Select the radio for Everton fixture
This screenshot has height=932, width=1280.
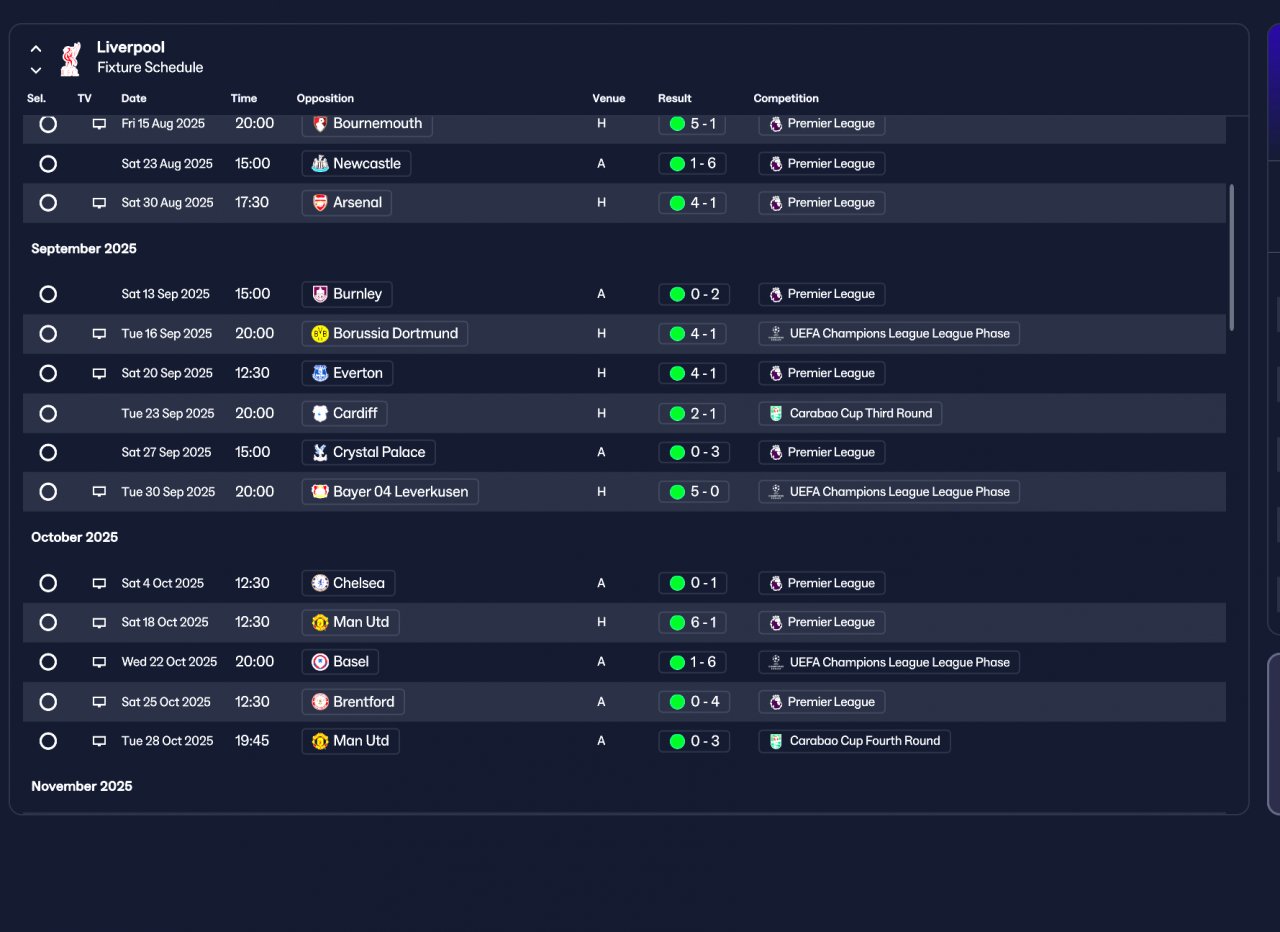coord(48,373)
